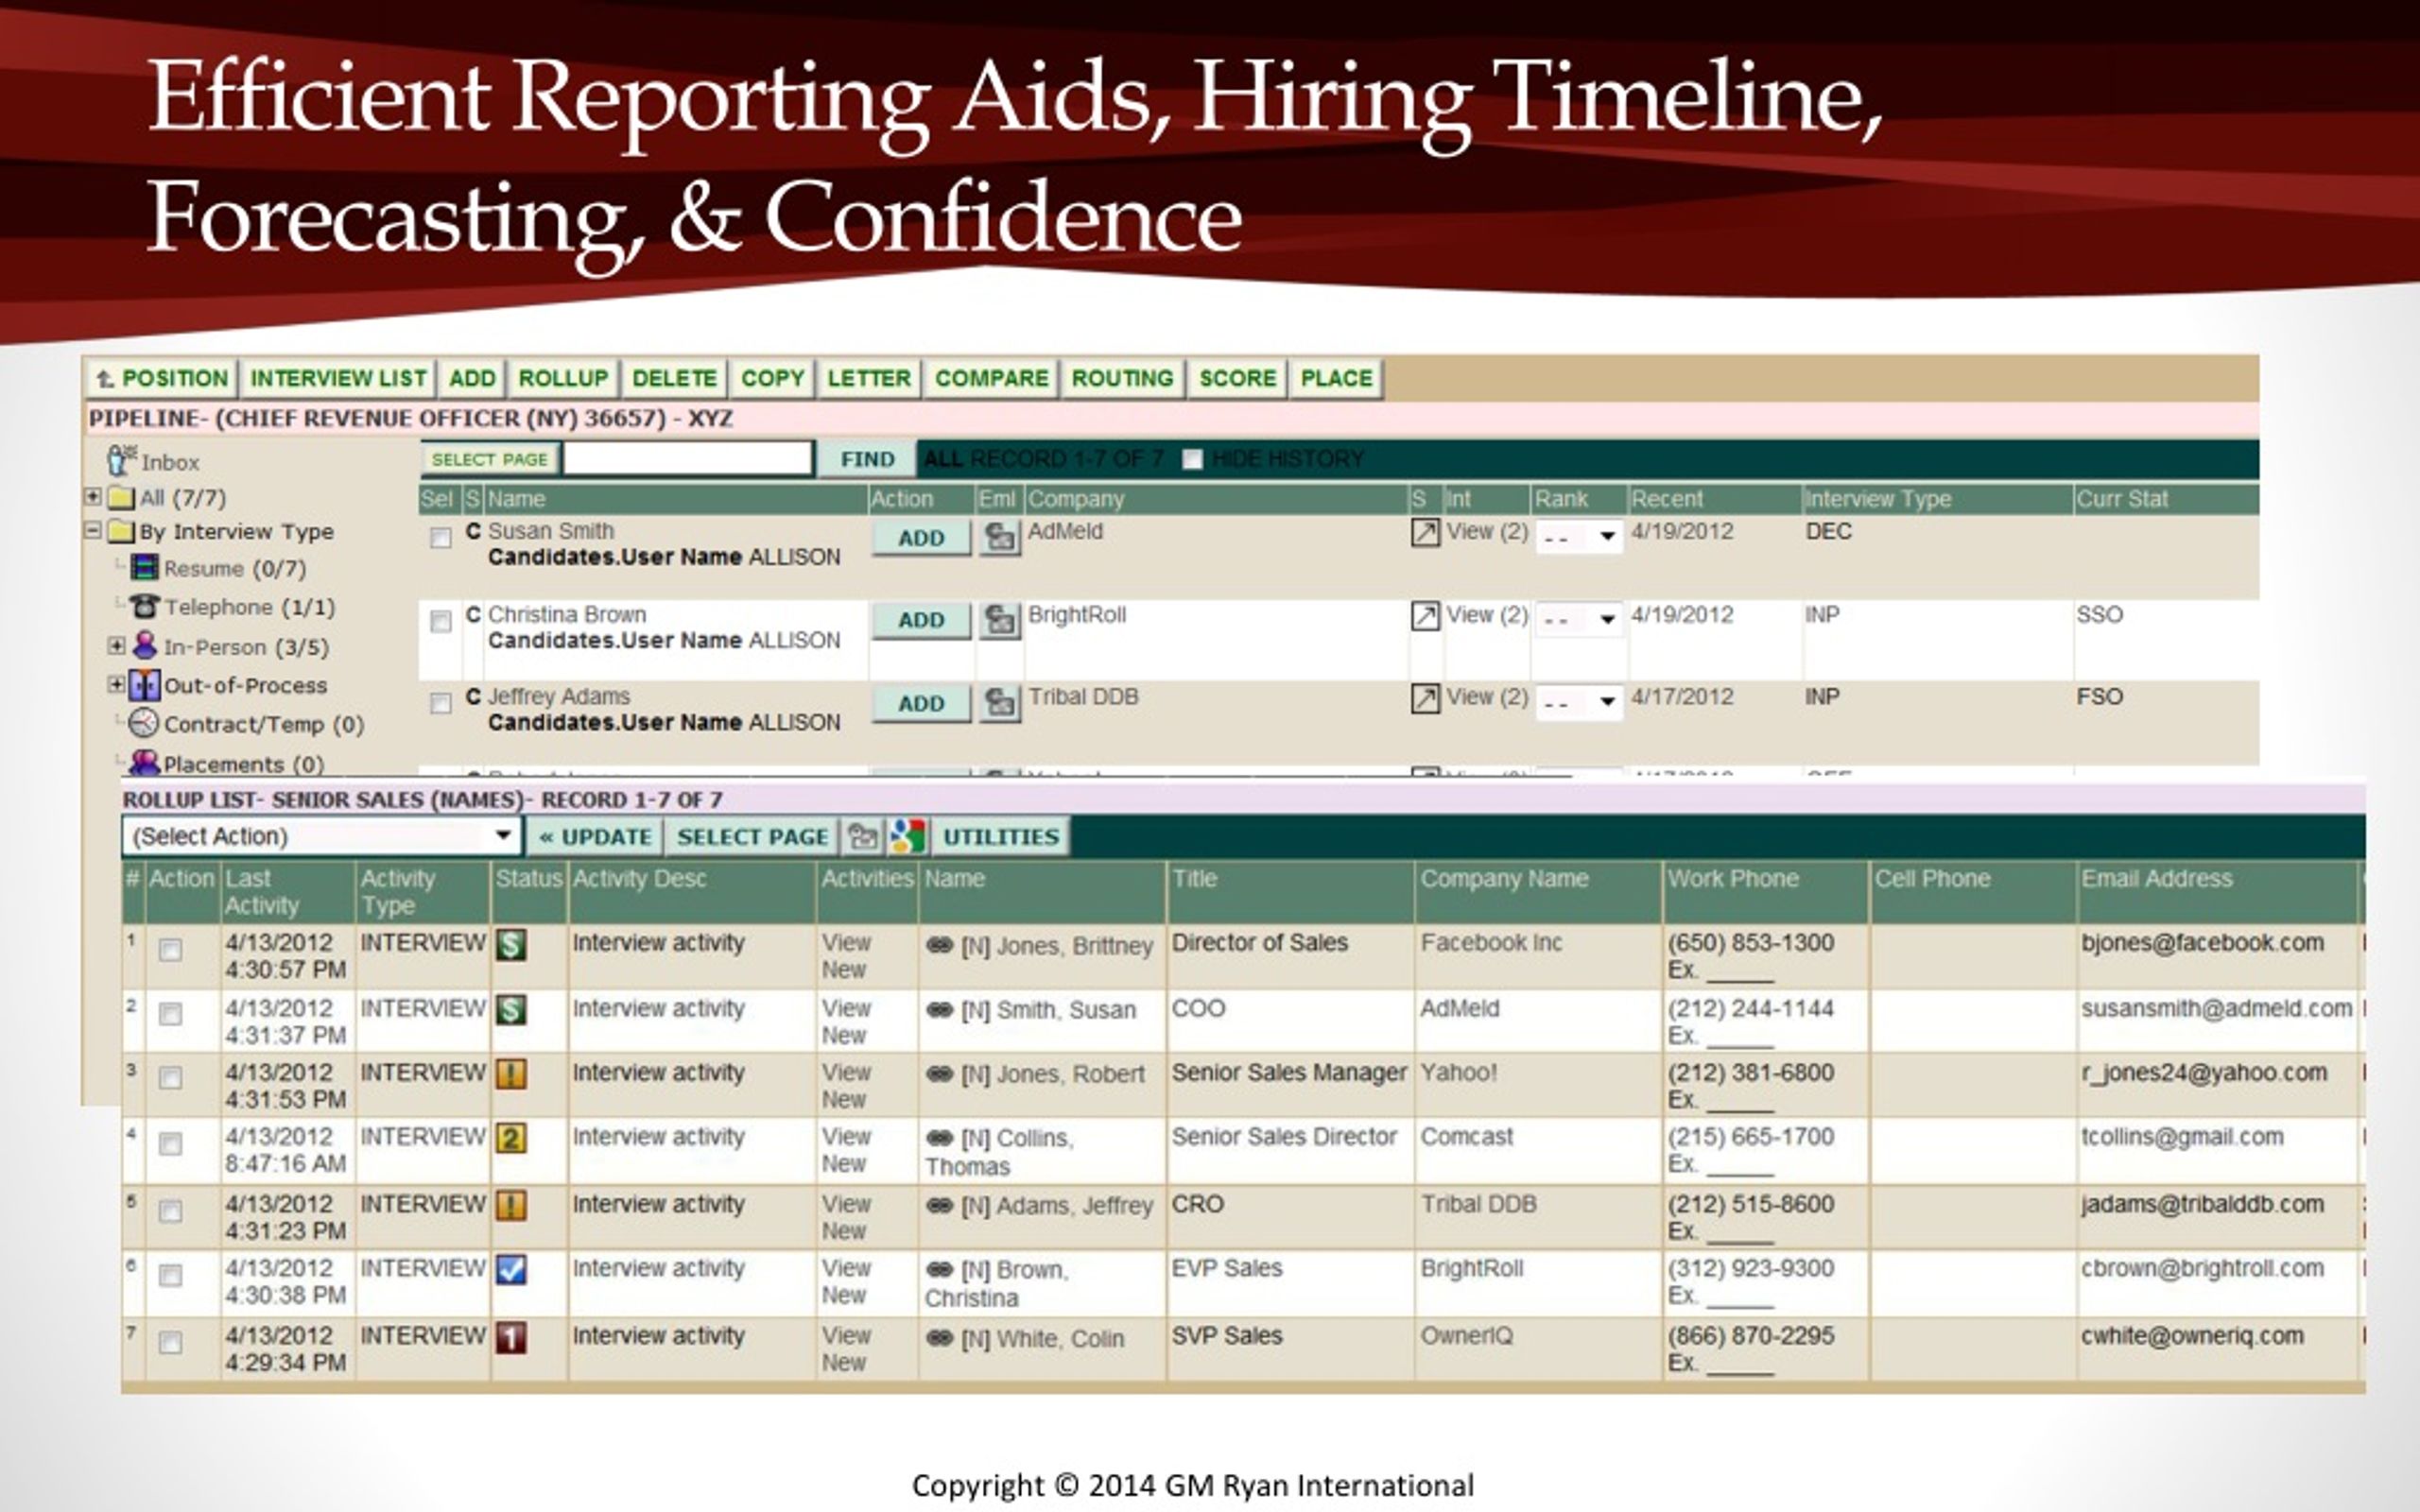Click the UPDATE button in rollup list
The image size is (2420, 1512).
tap(595, 837)
